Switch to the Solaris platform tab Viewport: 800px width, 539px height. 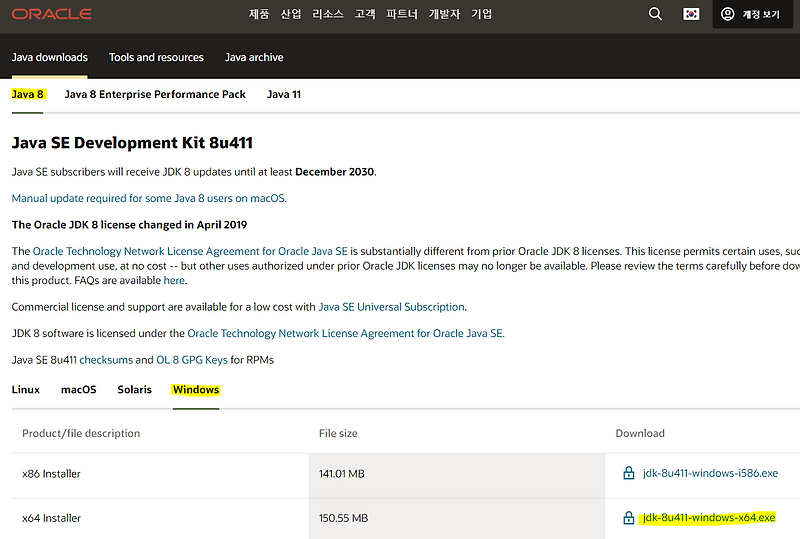pyautogui.click(x=134, y=389)
